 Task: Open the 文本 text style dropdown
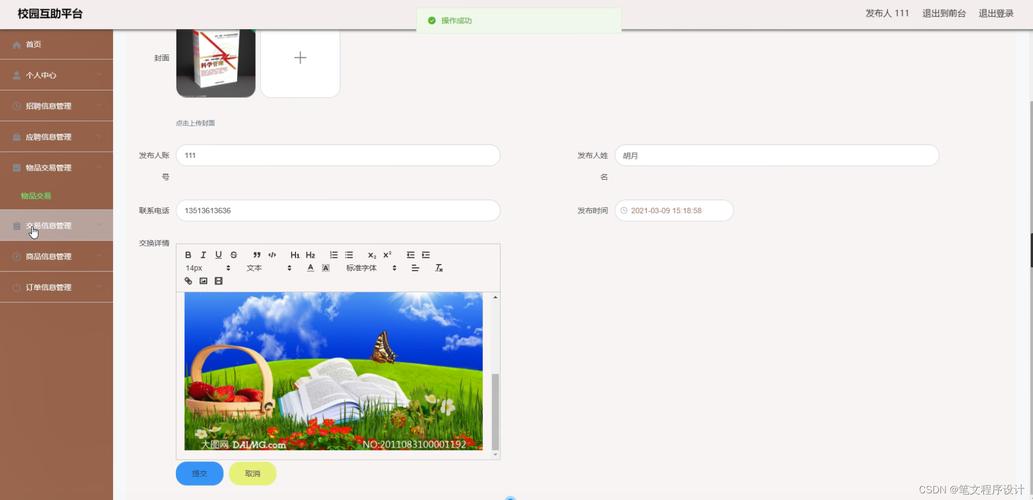269,268
